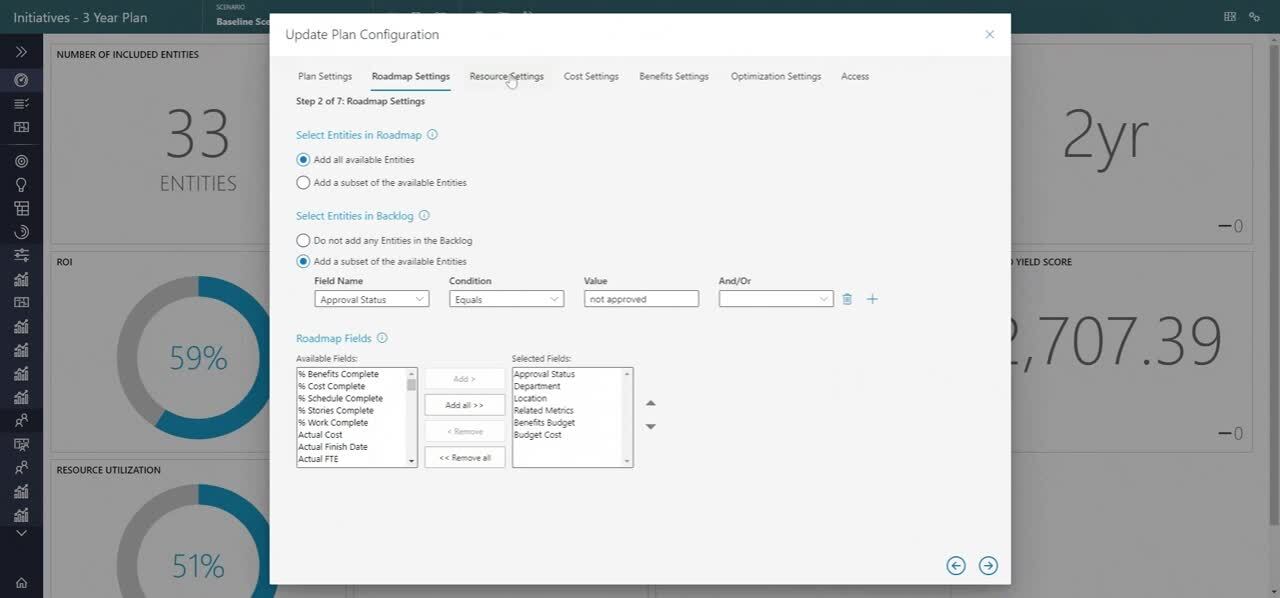Select % Cost Complete in Available Fields
The image size is (1280, 598).
pyautogui.click(x=351, y=386)
